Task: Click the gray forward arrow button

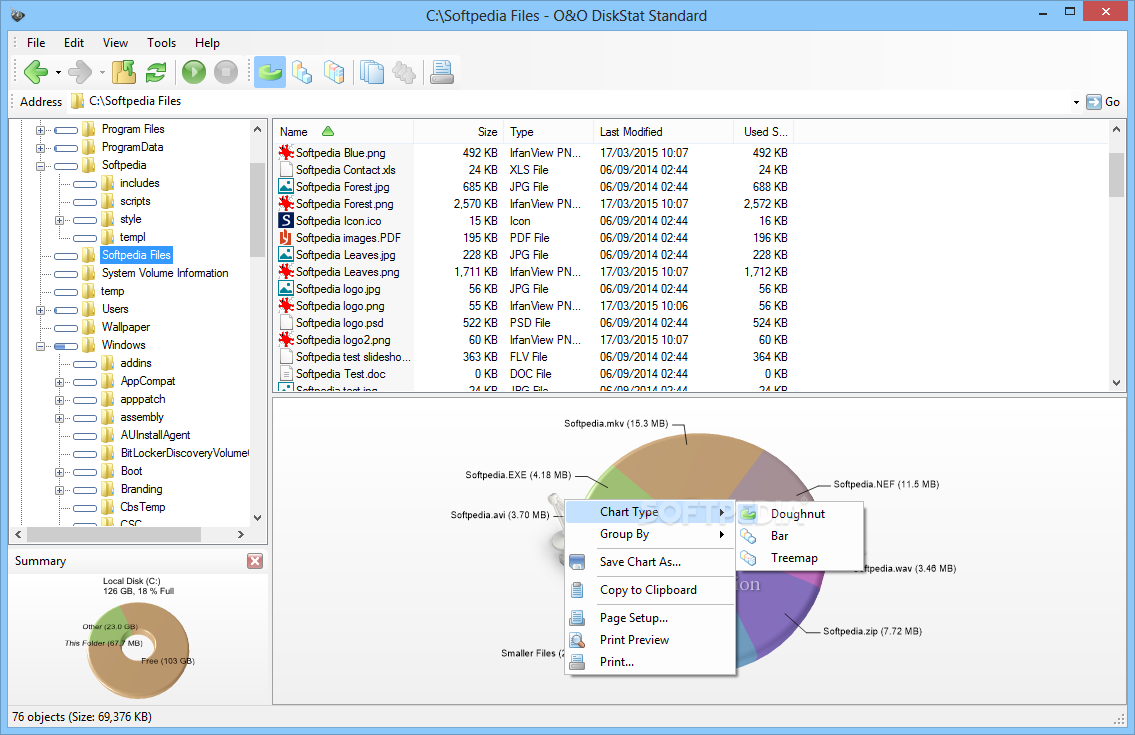Action: [80, 72]
